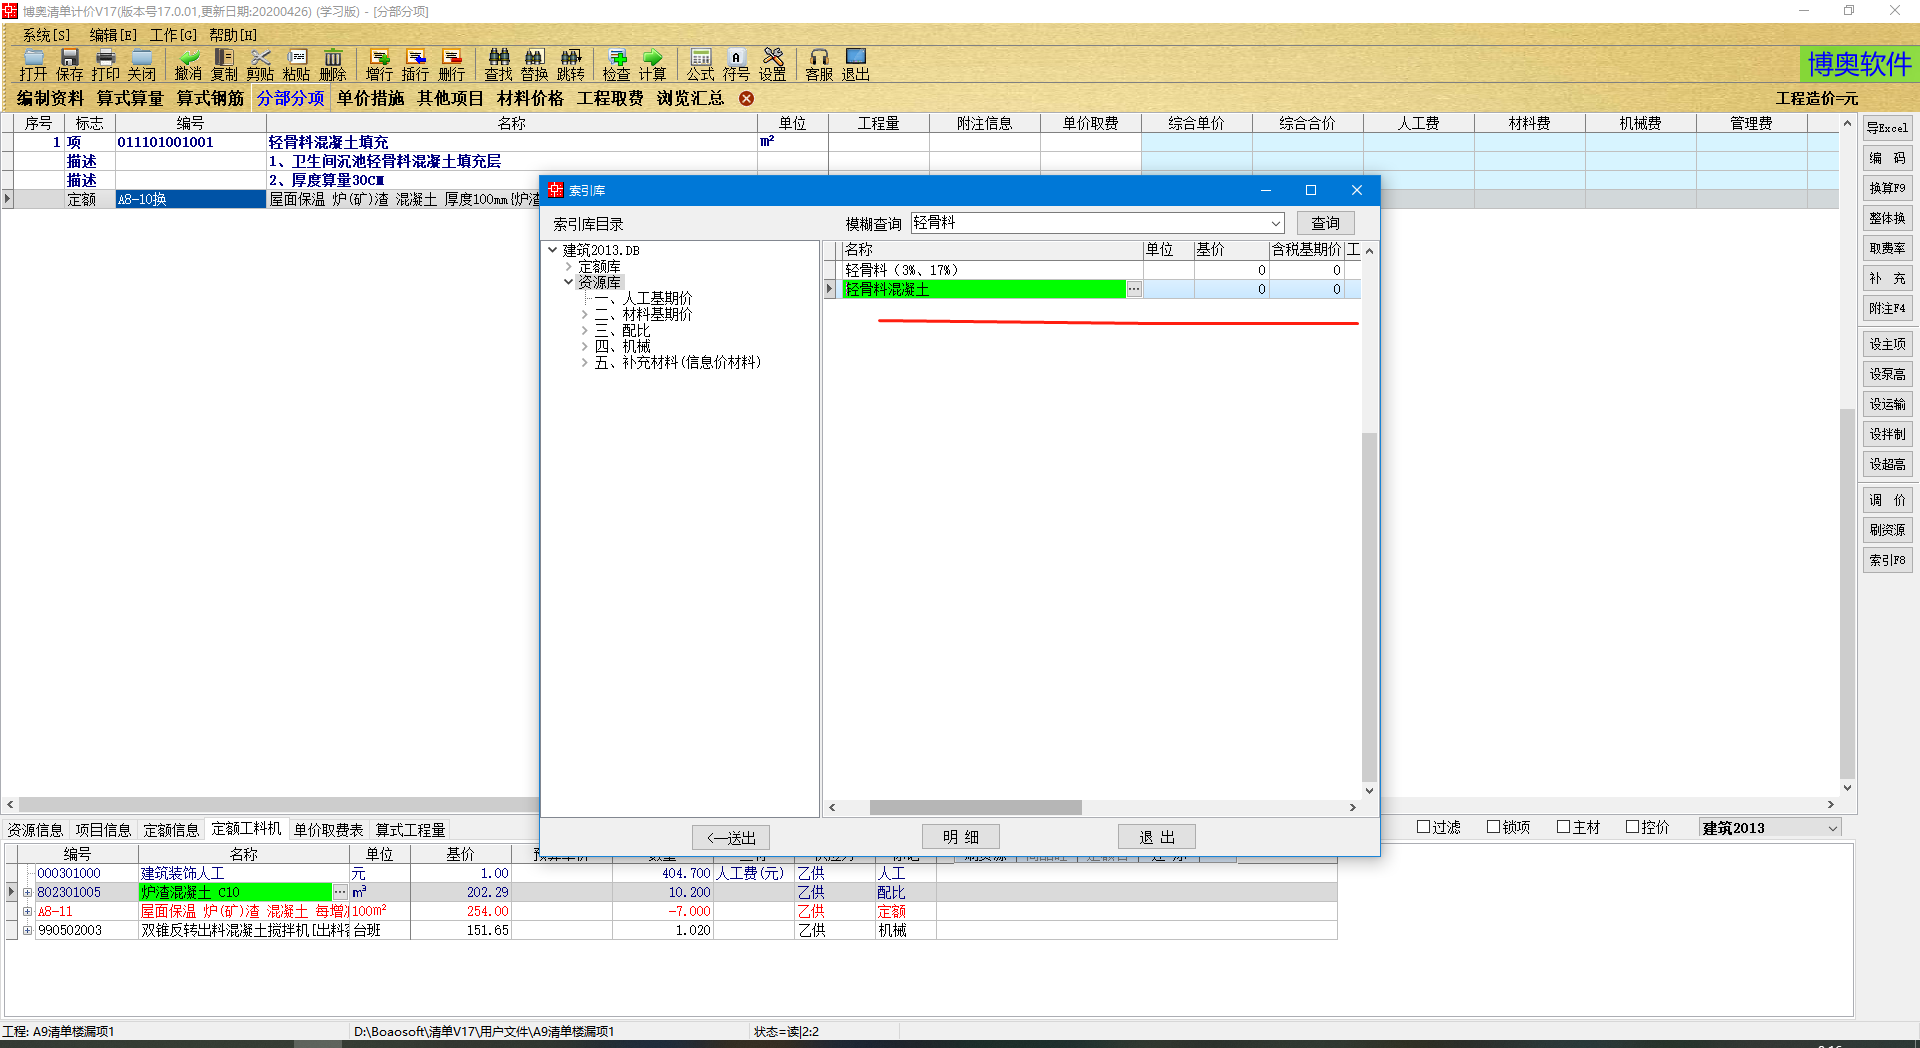1920x1048 pixels.
Task: Select the 轻骨料（3%、17%）result row
Action: click(x=1092, y=270)
